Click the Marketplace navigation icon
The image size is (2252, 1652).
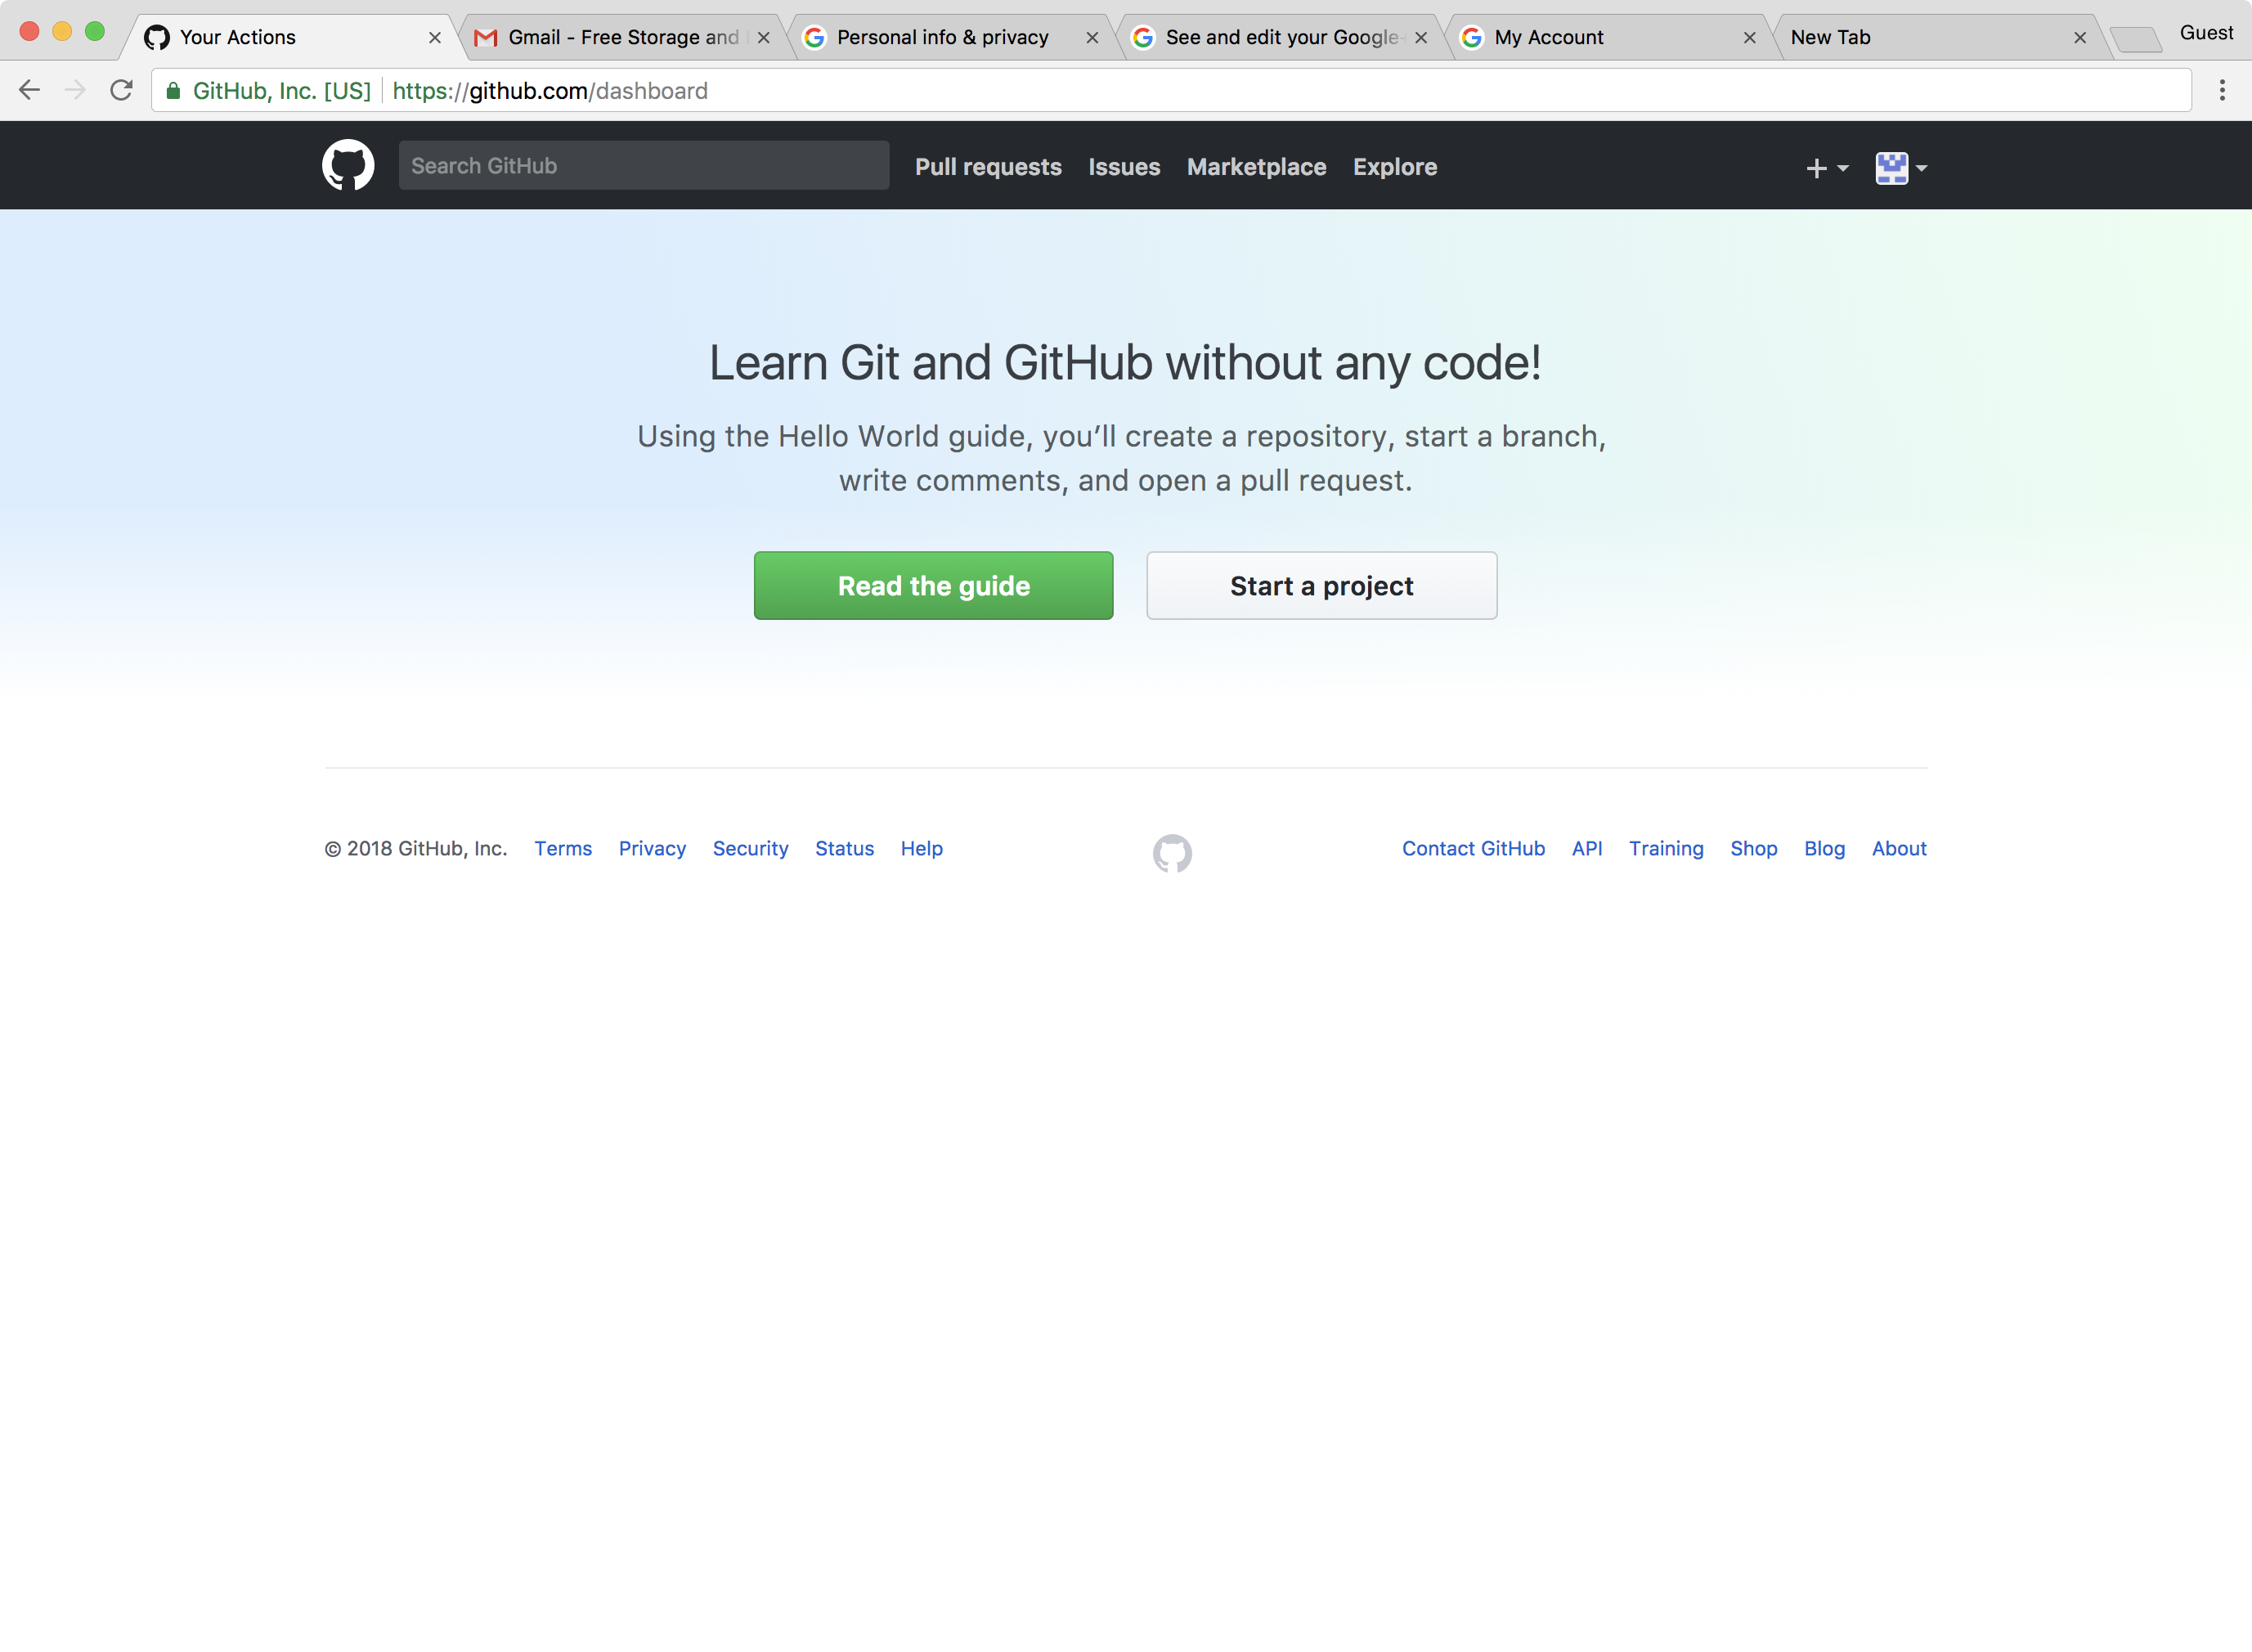pyautogui.click(x=1257, y=166)
